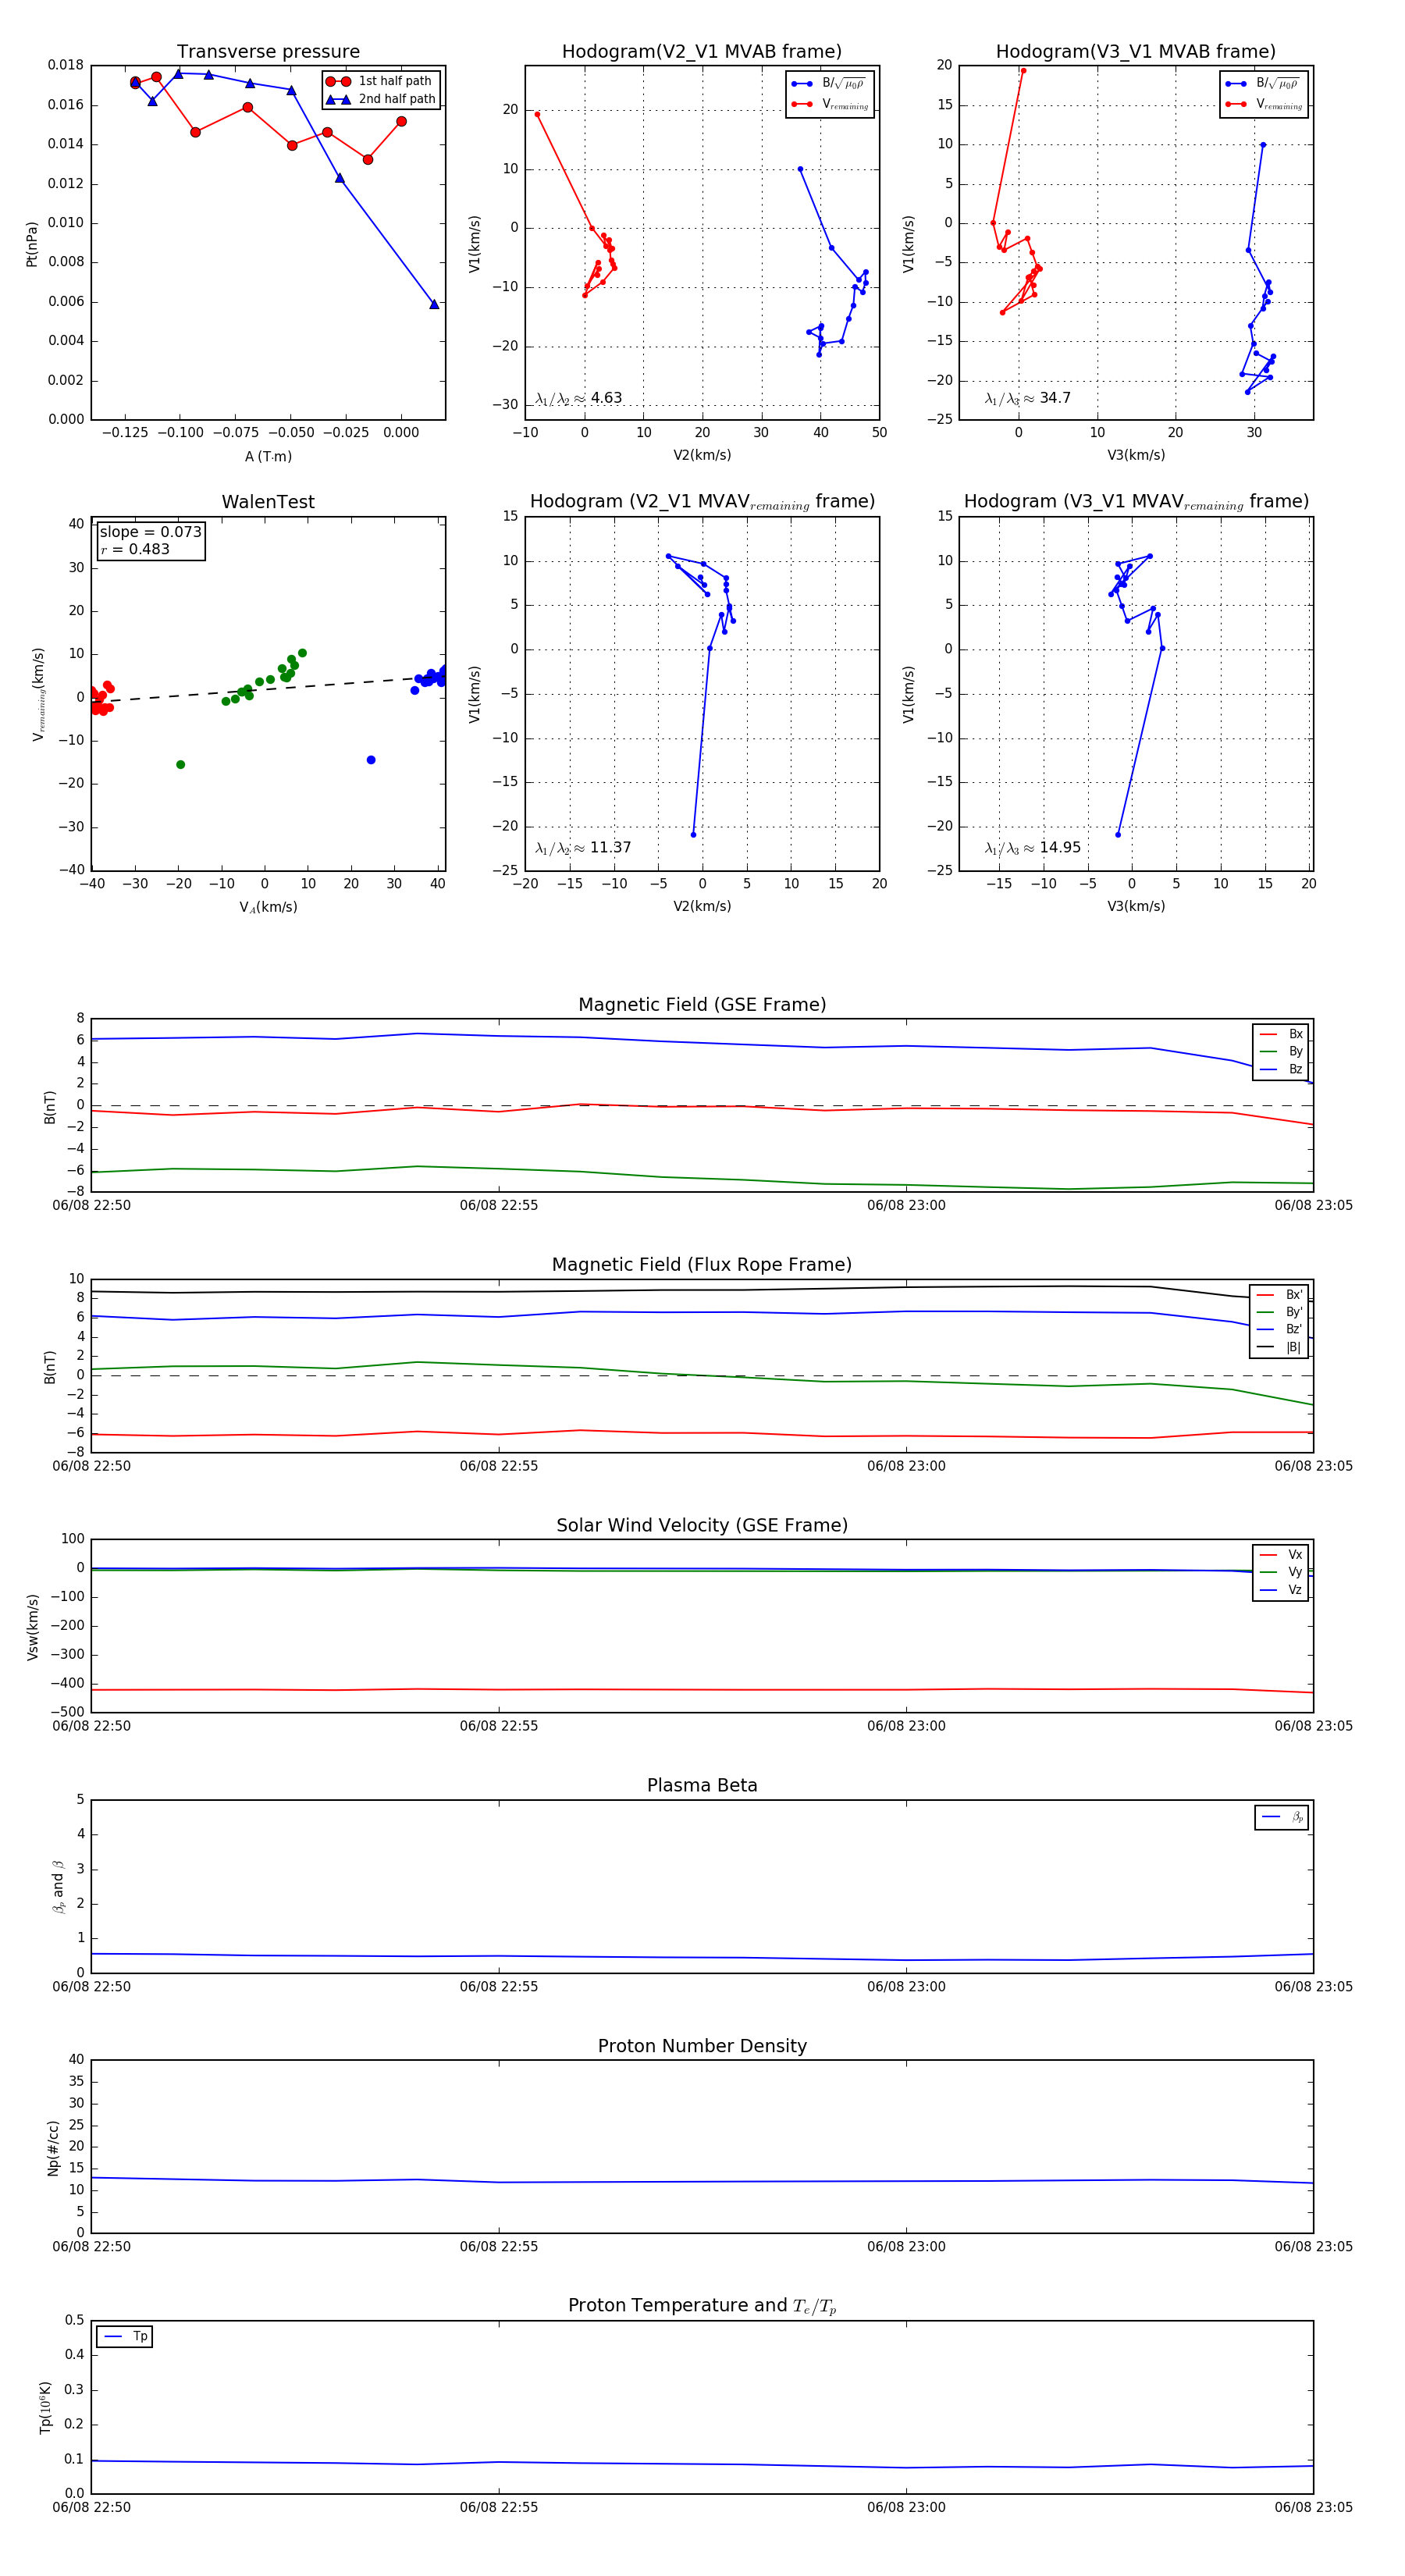
Task: Select the "Bz'" legend entry in flux rope plot
Action: click(1279, 1330)
